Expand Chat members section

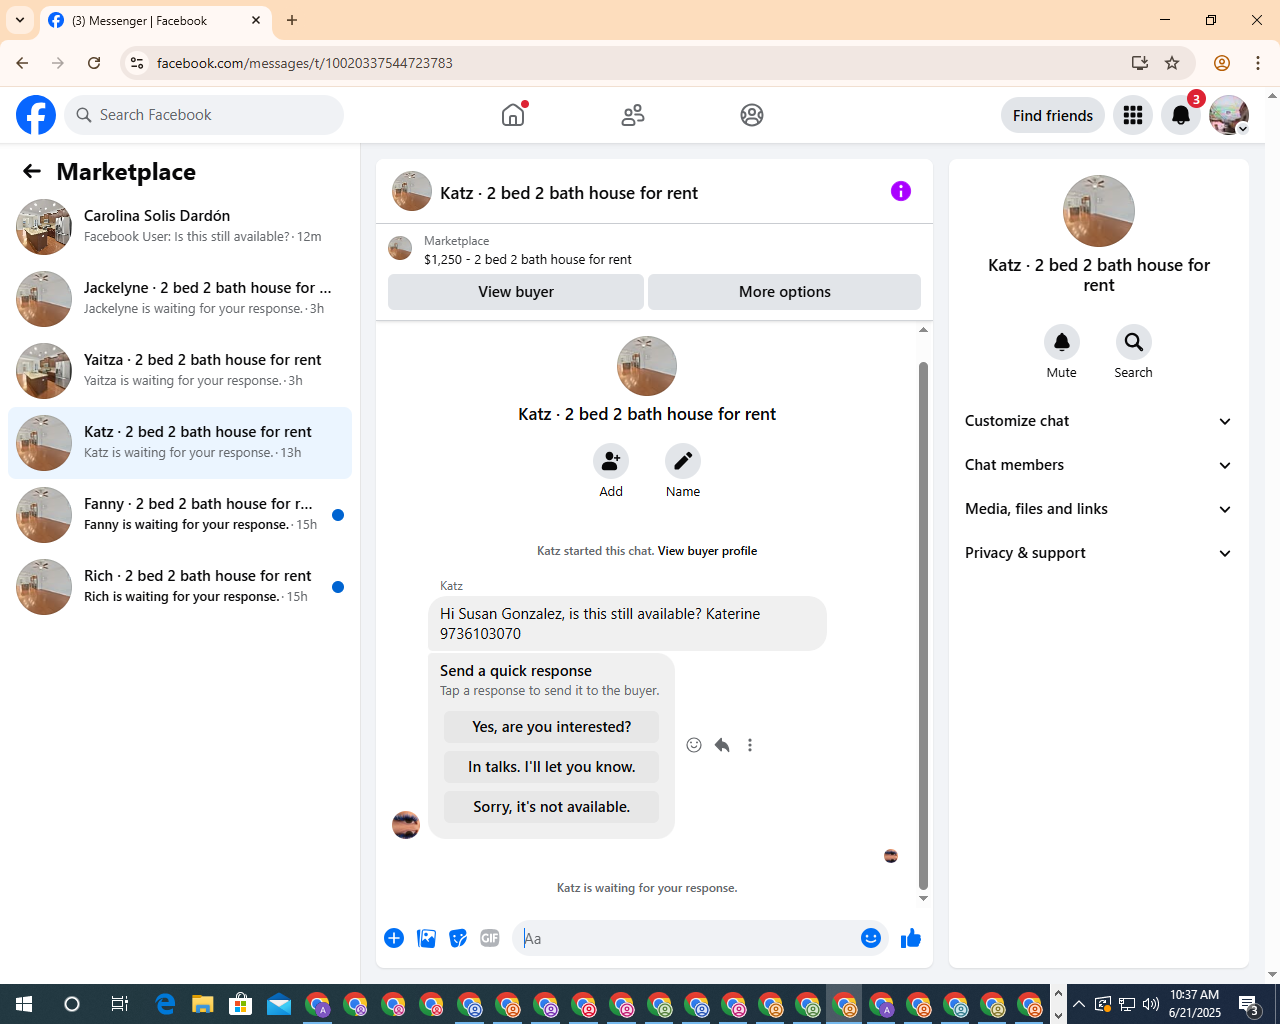point(1099,465)
